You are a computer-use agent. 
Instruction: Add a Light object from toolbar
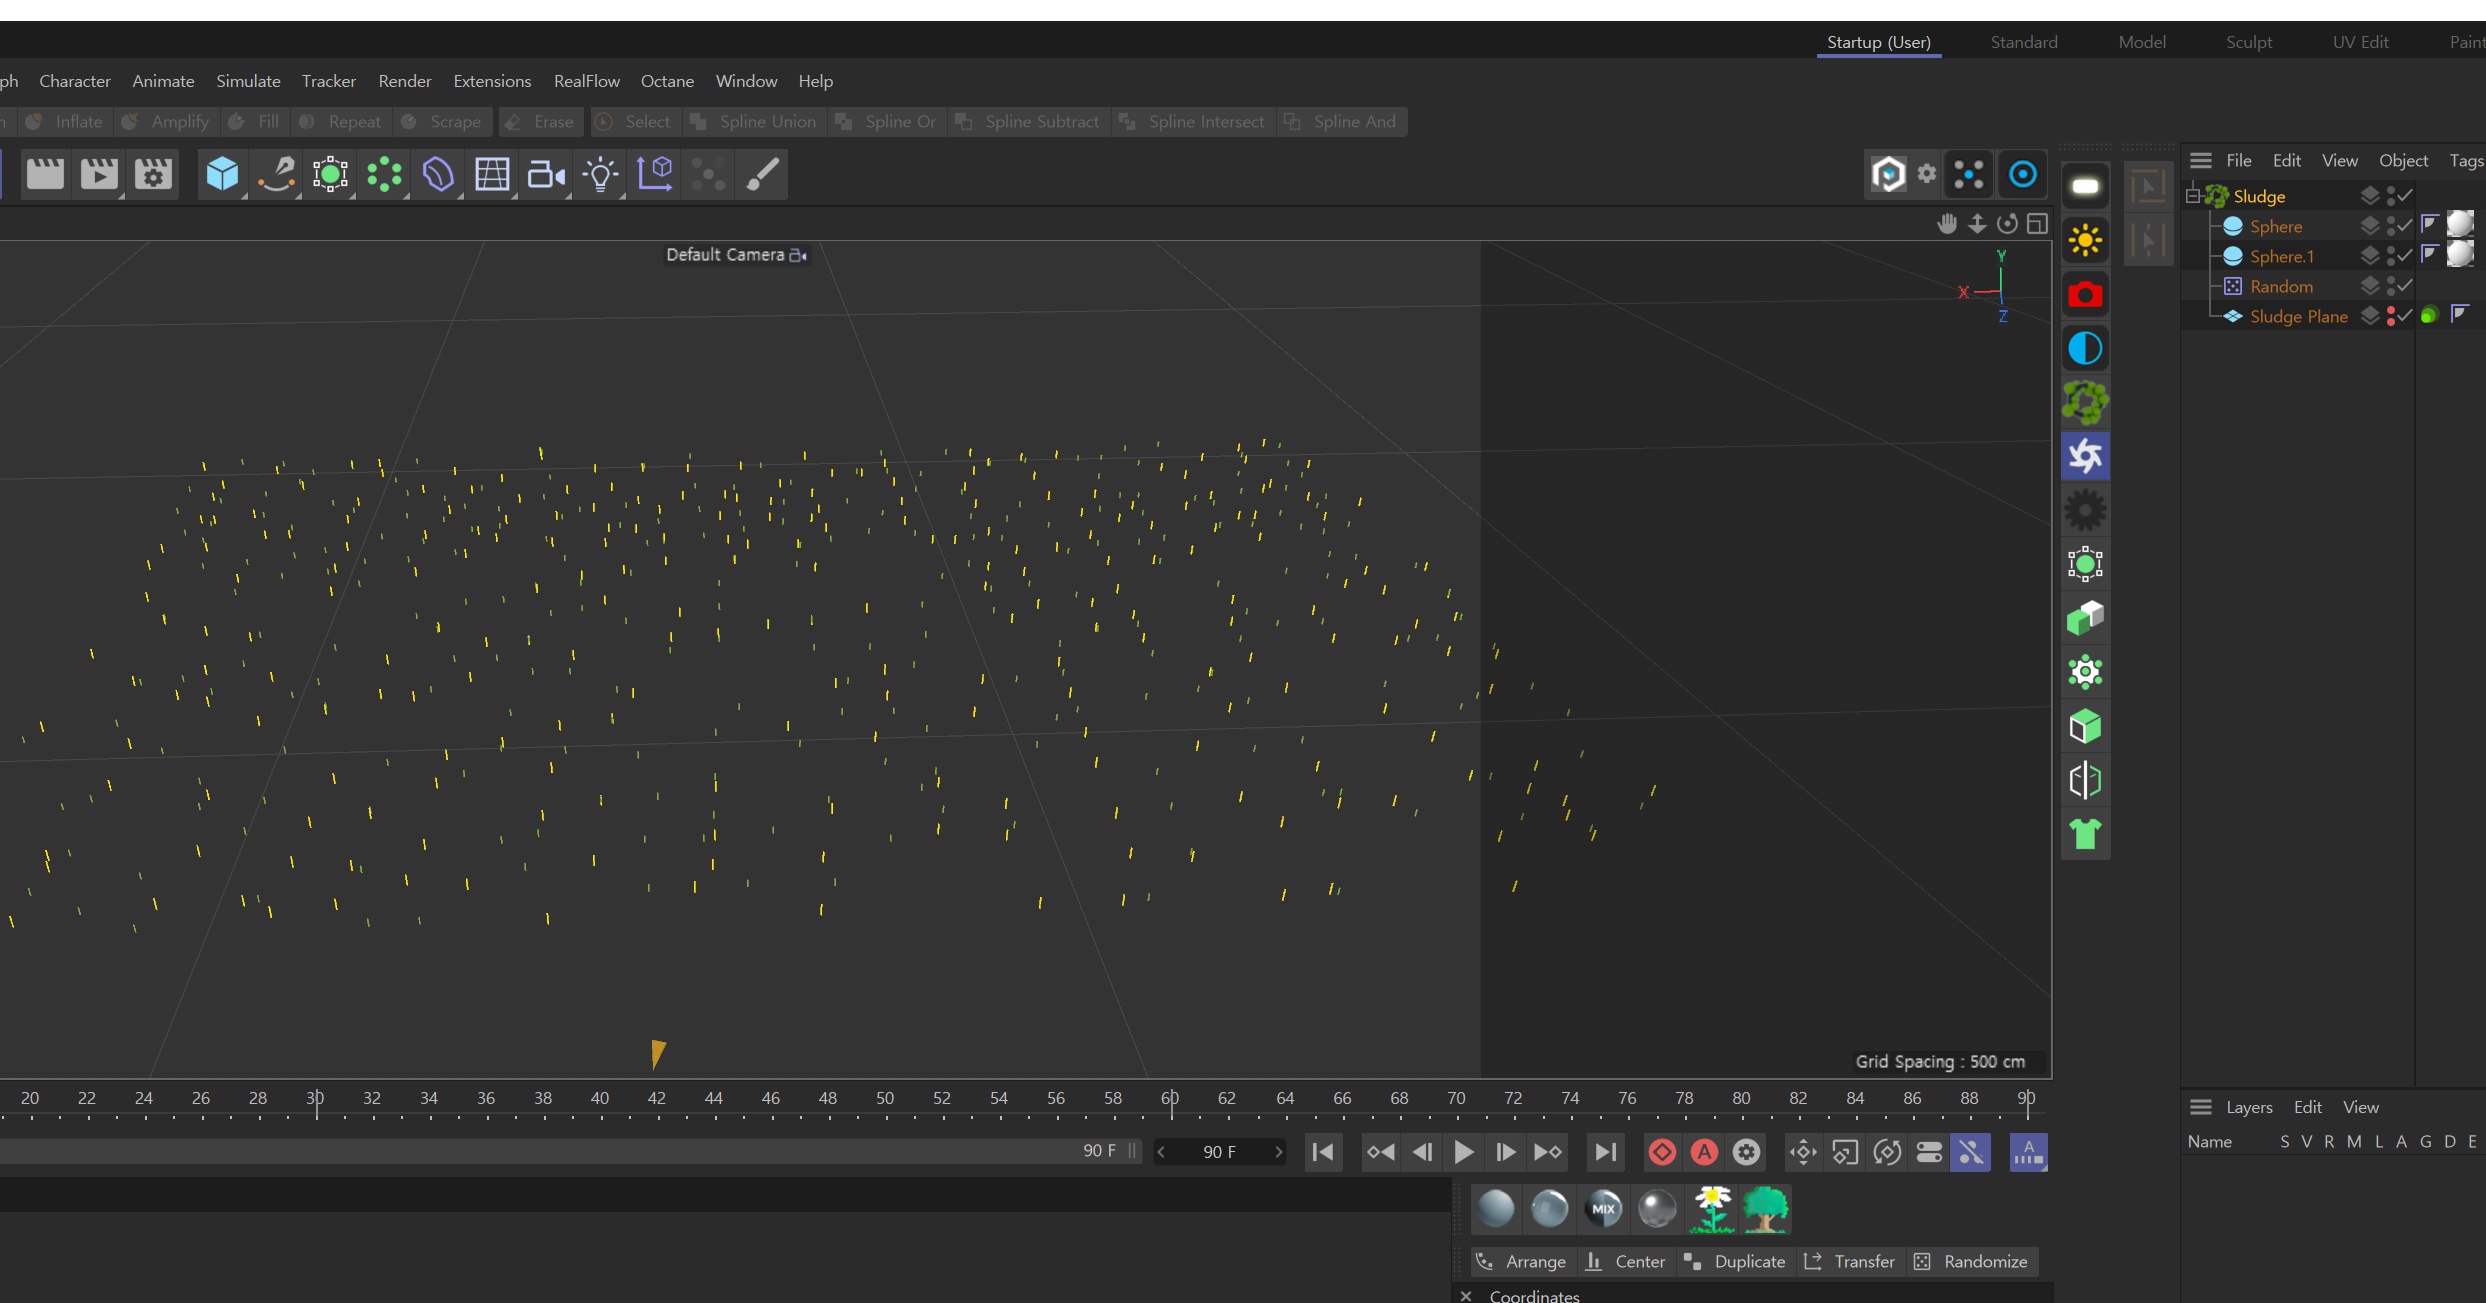600,174
